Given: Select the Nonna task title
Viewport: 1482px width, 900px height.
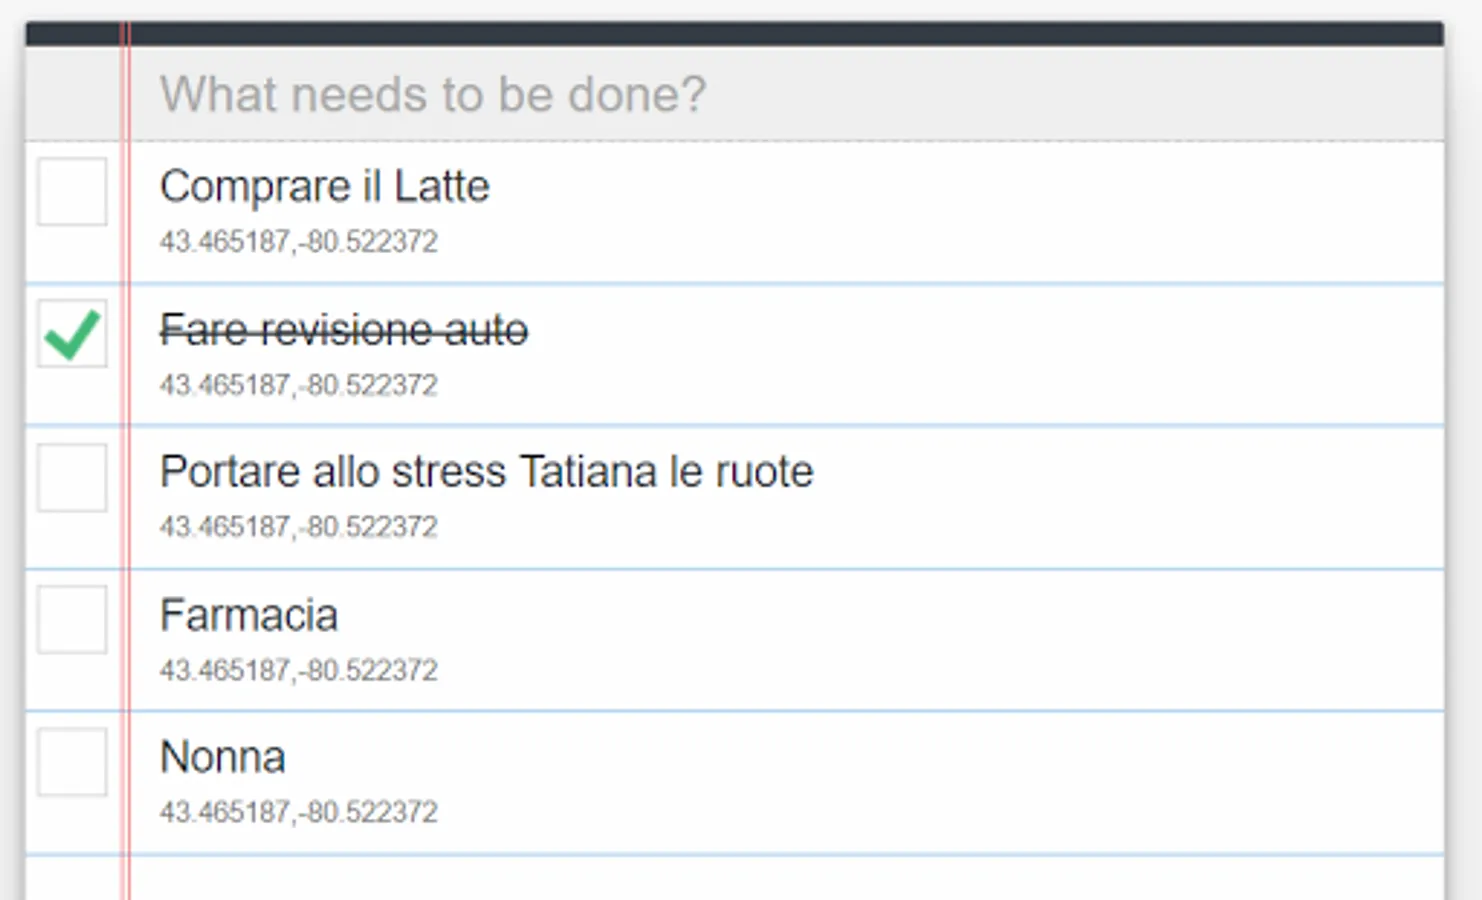Looking at the screenshot, I should coord(222,757).
